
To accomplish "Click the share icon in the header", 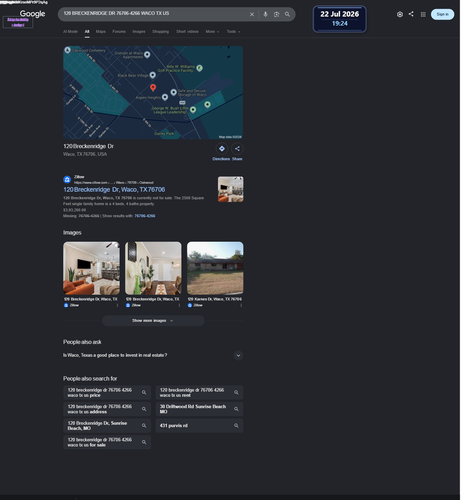I will pos(411,14).
